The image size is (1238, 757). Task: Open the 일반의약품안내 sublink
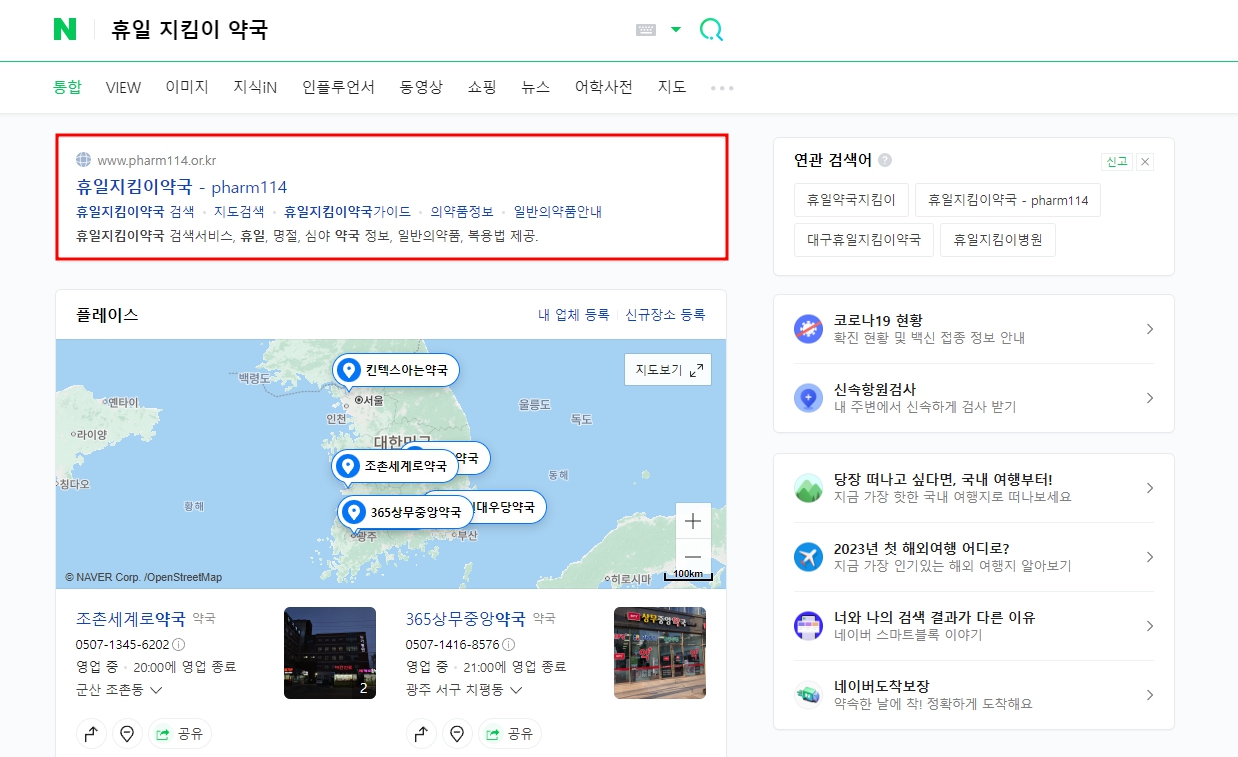point(558,212)
